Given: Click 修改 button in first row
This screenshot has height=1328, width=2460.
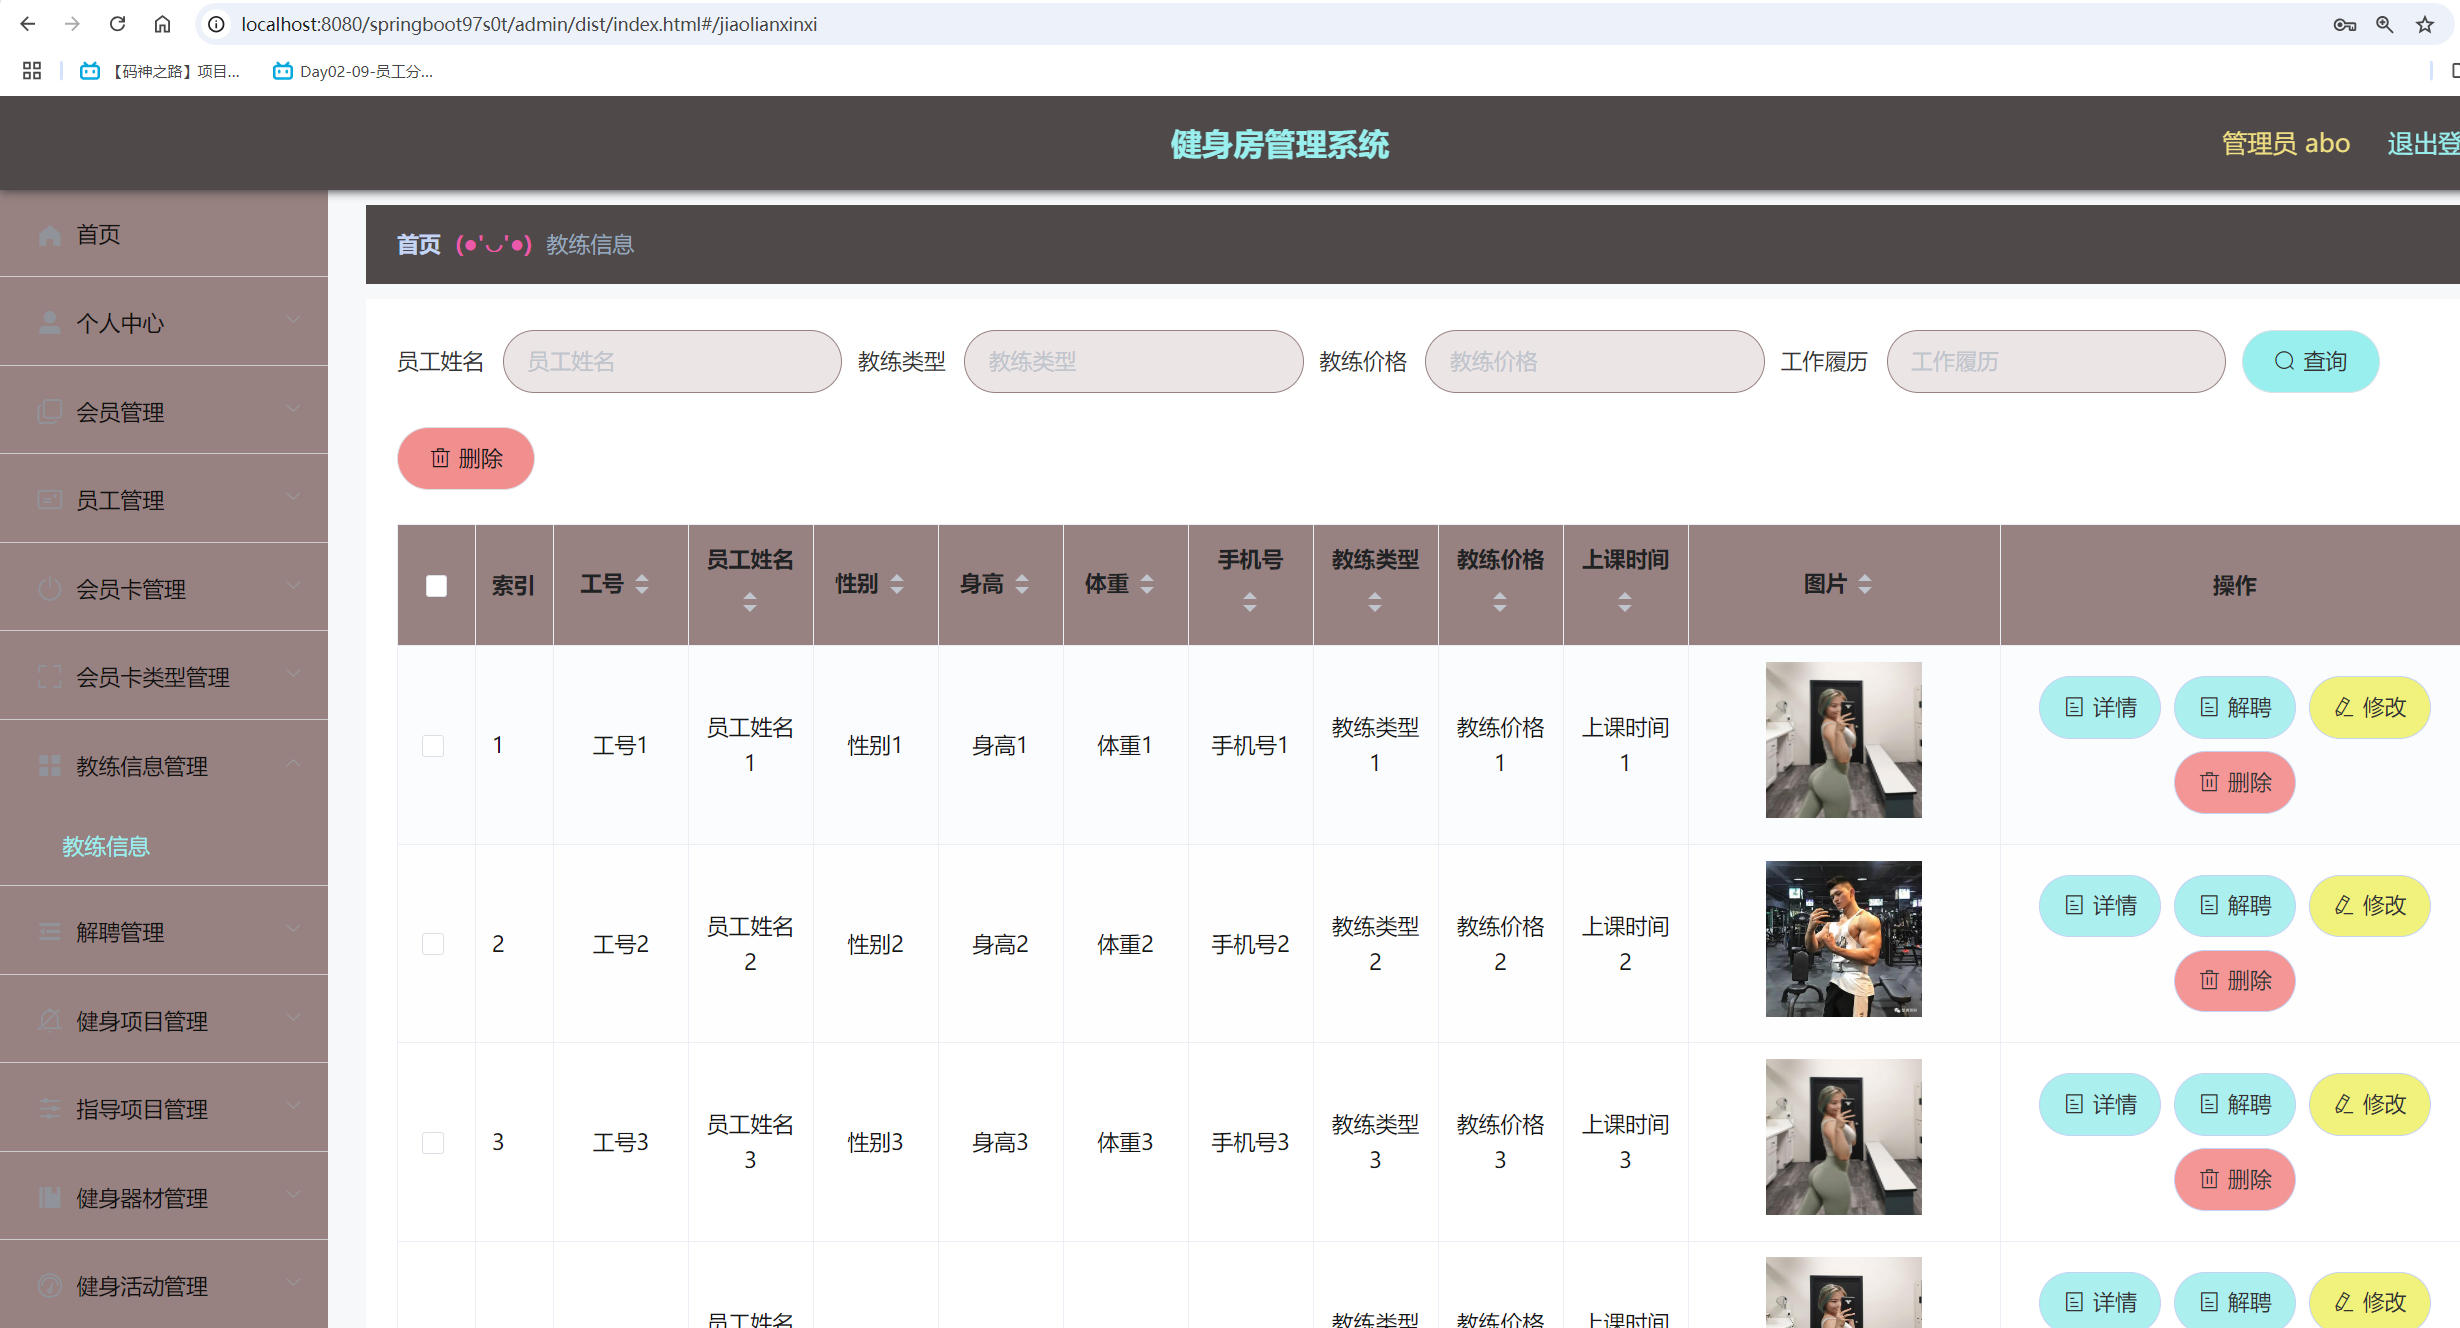Looking at the screenshot, I should [2369, 708].
